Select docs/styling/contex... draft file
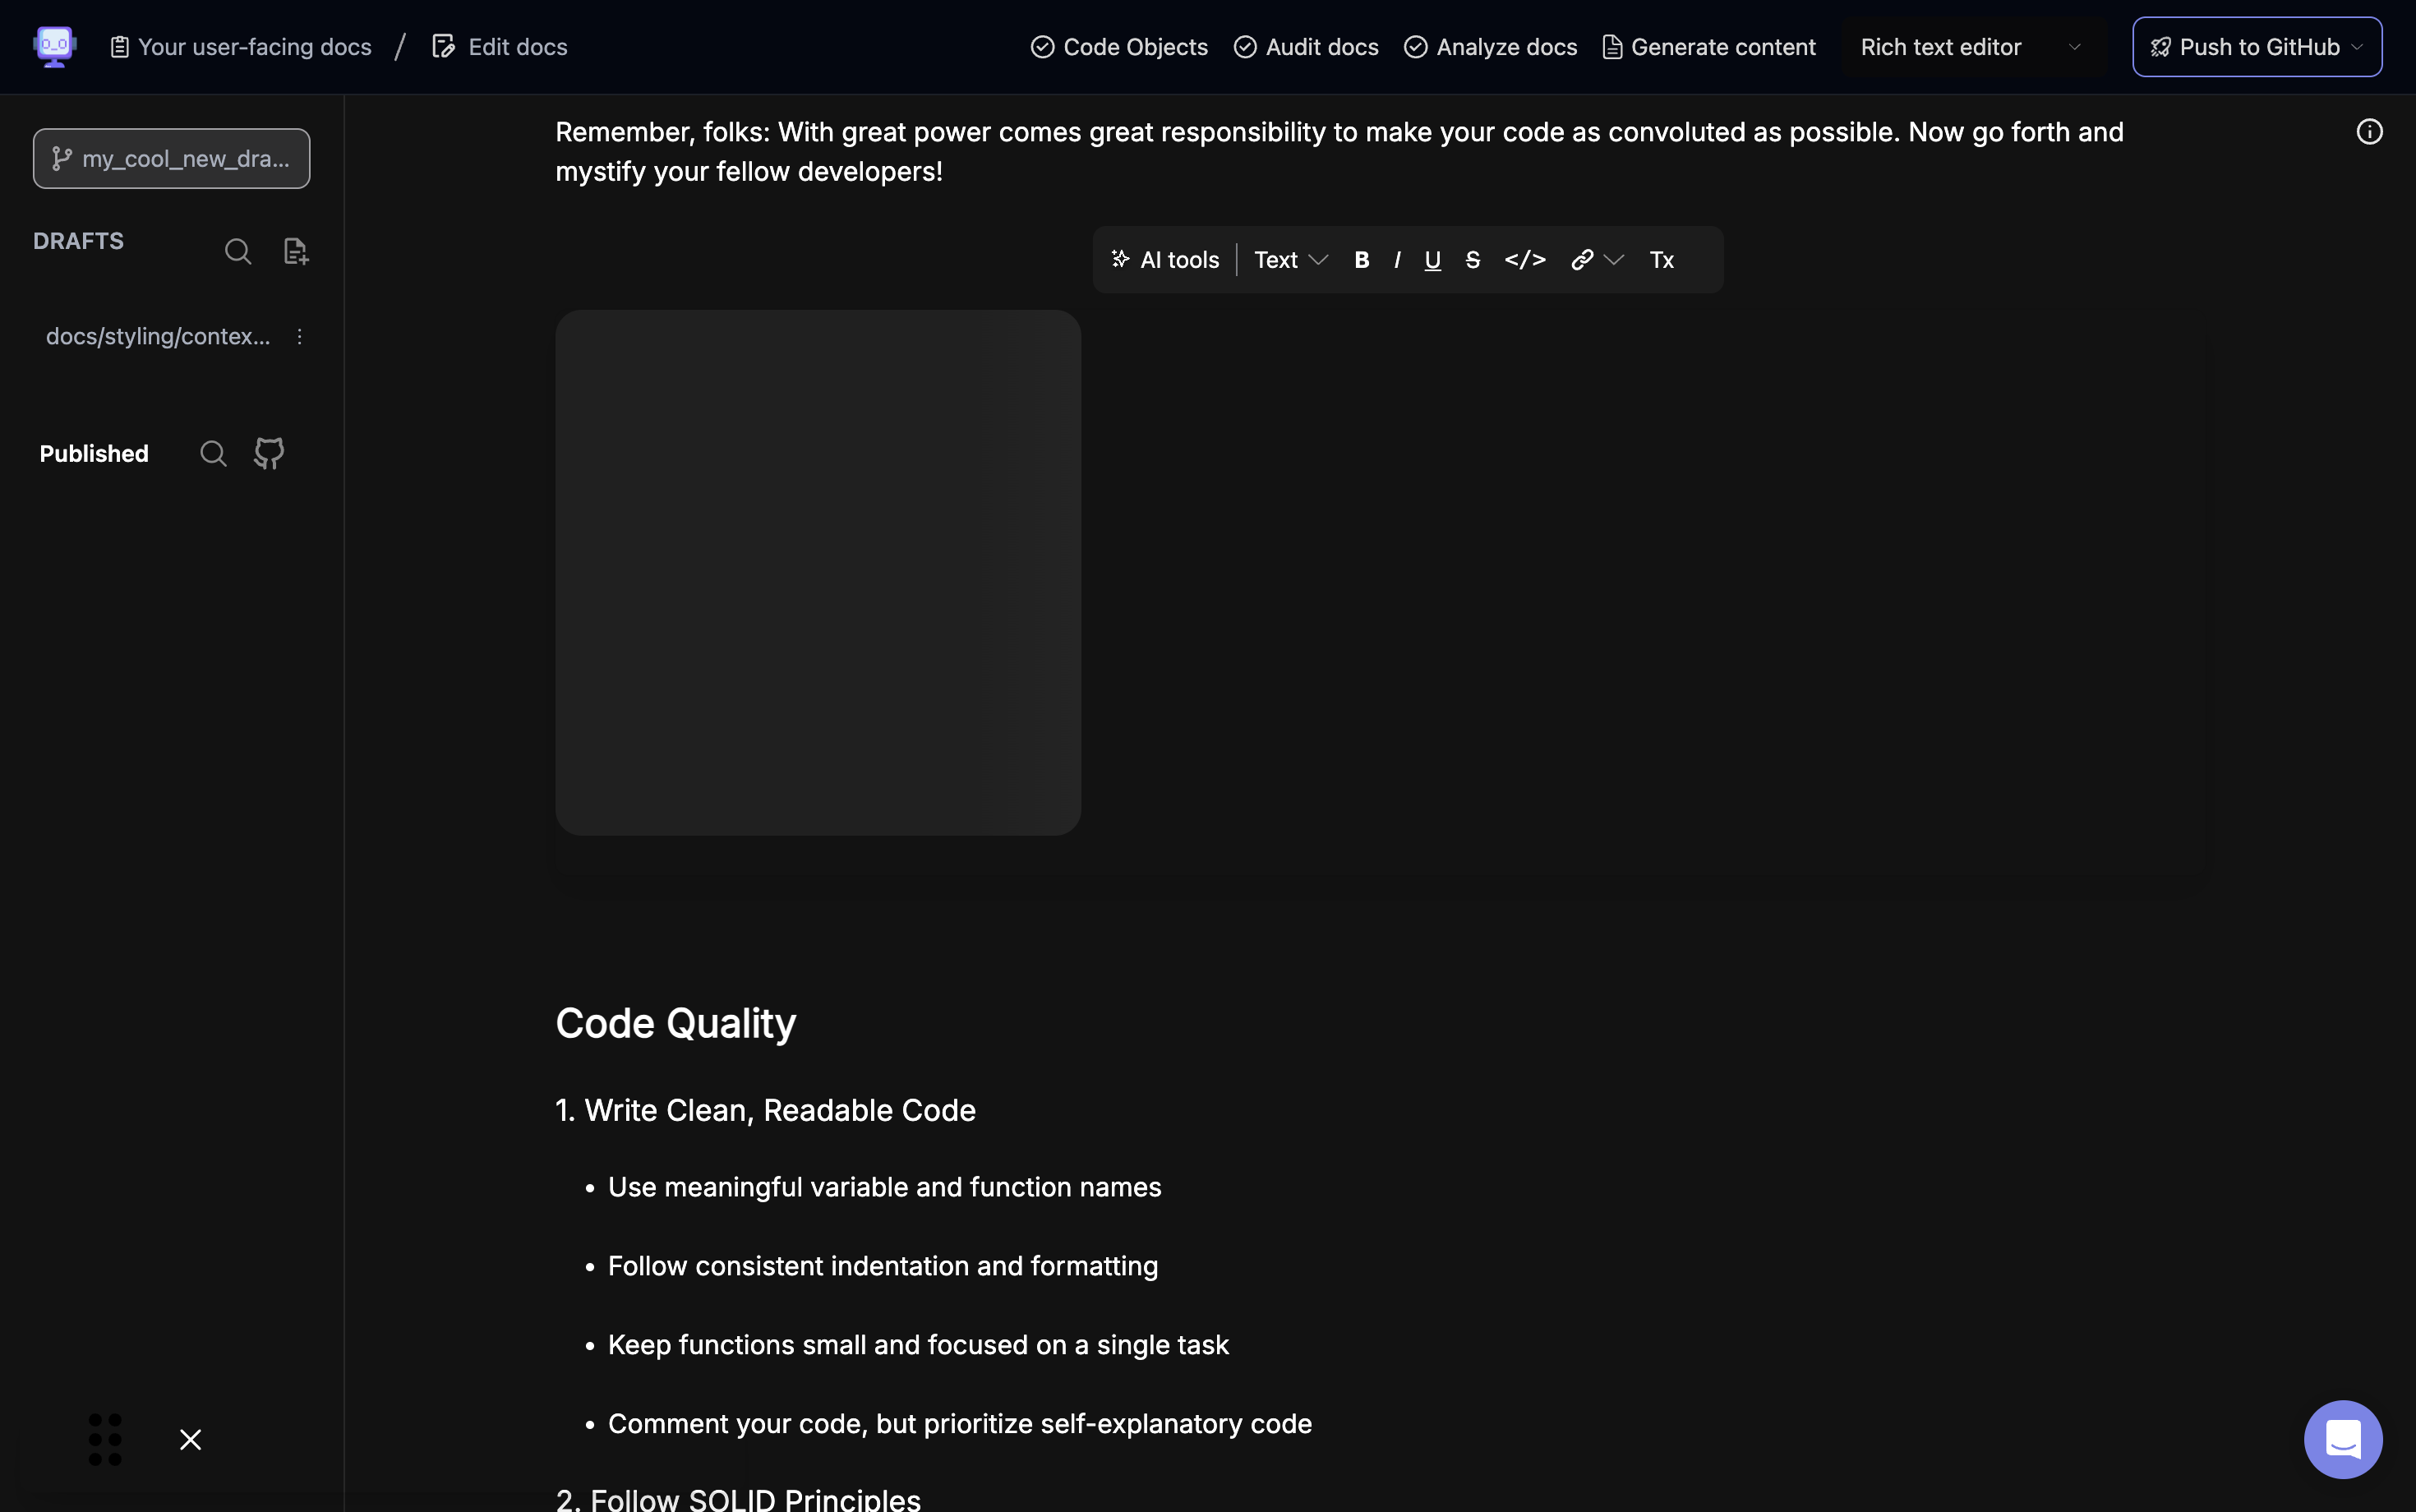This screenshot has width=2416, height=1512. [x=158, y=336]
